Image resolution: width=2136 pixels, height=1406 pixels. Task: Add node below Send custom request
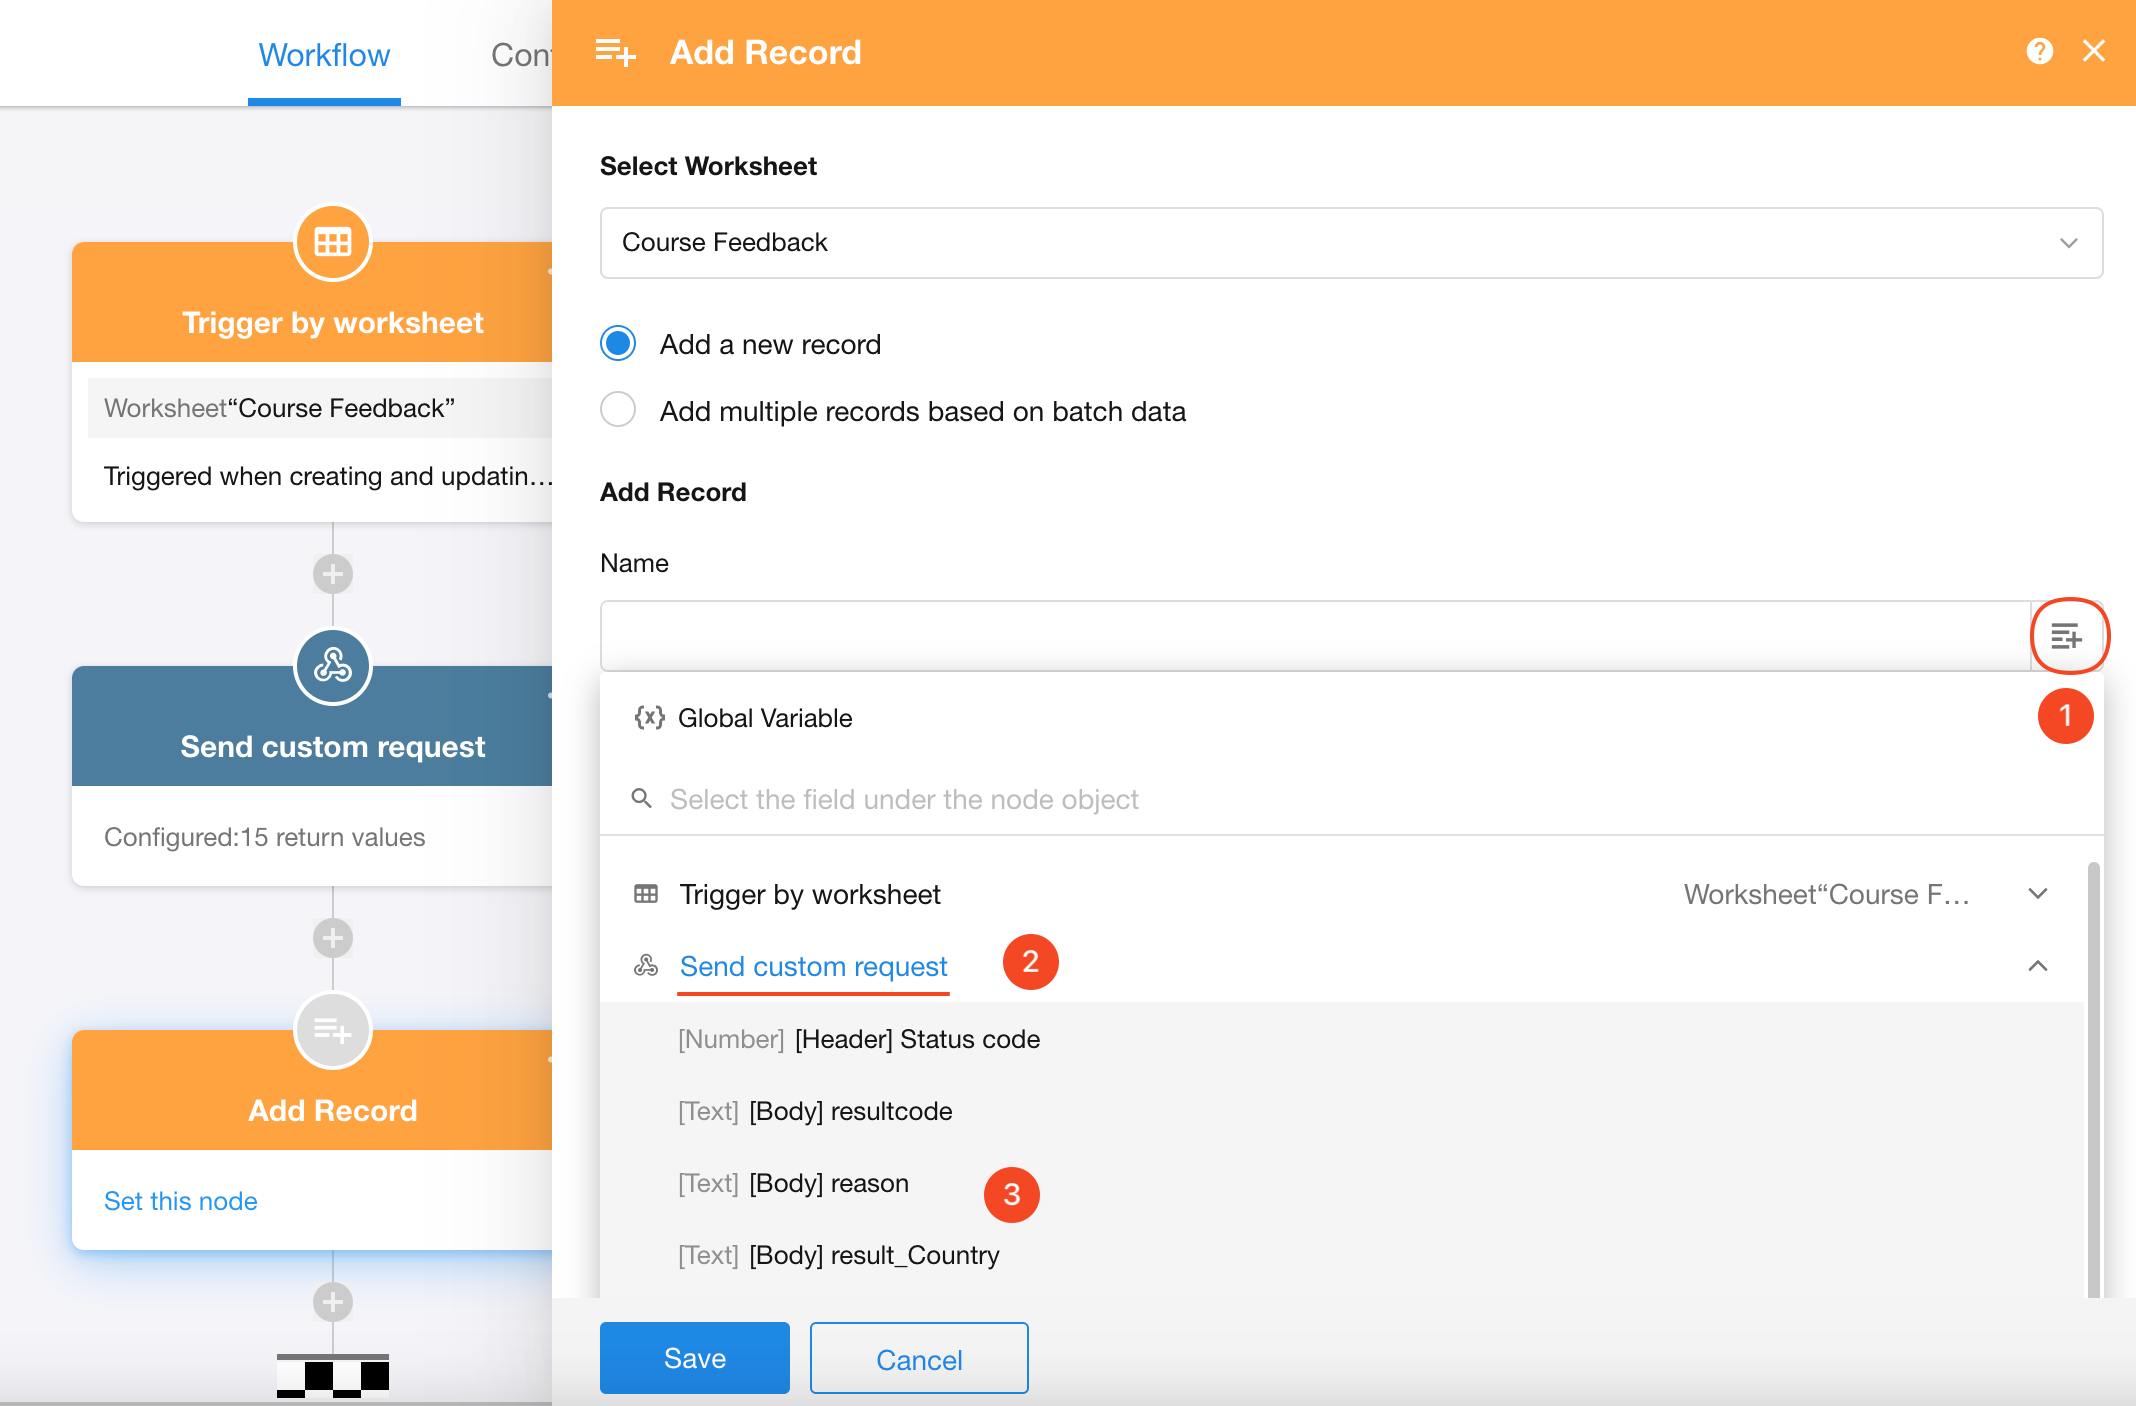pos(333,938)
